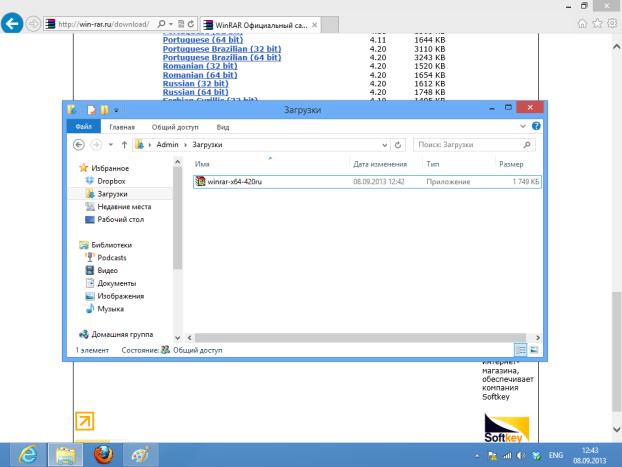Go forward in Explorer window

[x=96, y=145]
